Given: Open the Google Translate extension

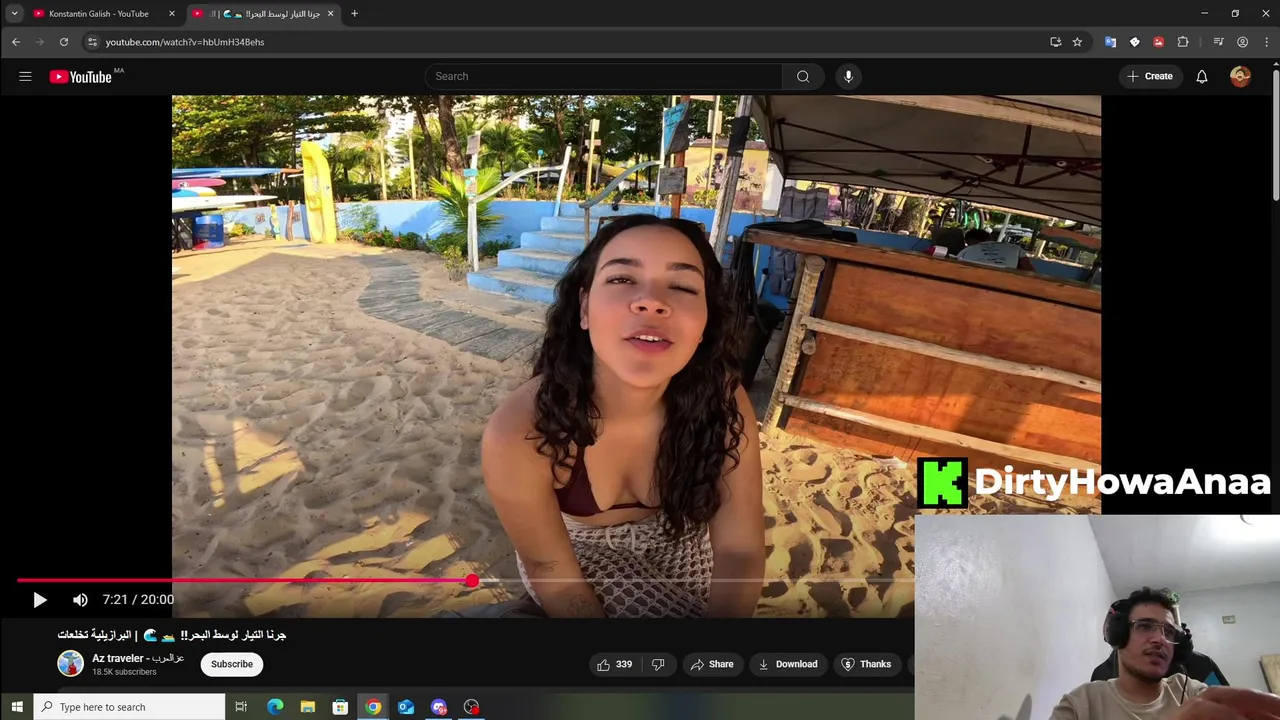Looking at the screenshot, I should [1110, 42].
